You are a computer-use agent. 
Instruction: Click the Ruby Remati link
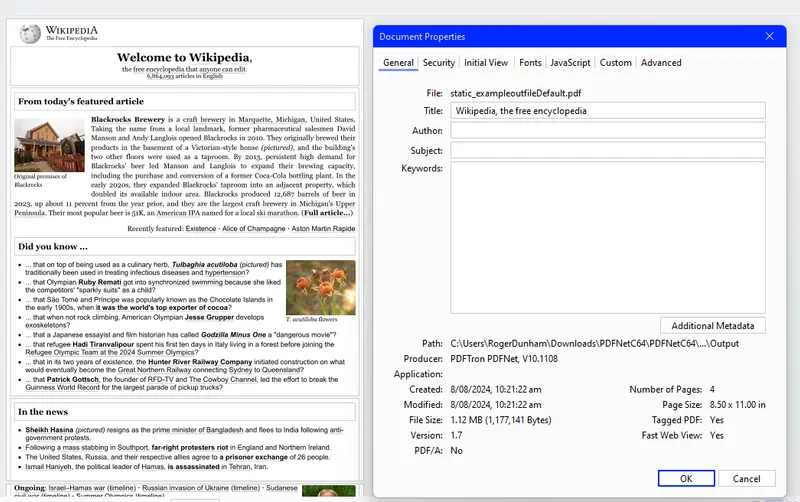click(99, 282)
